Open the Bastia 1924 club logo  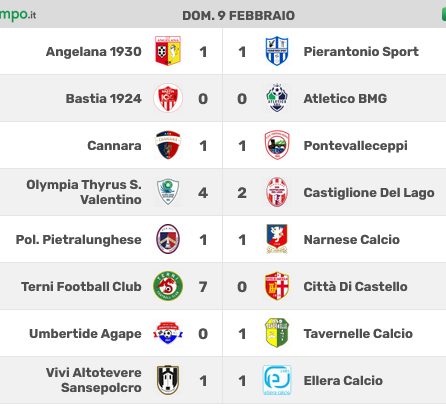click(168, 98)
